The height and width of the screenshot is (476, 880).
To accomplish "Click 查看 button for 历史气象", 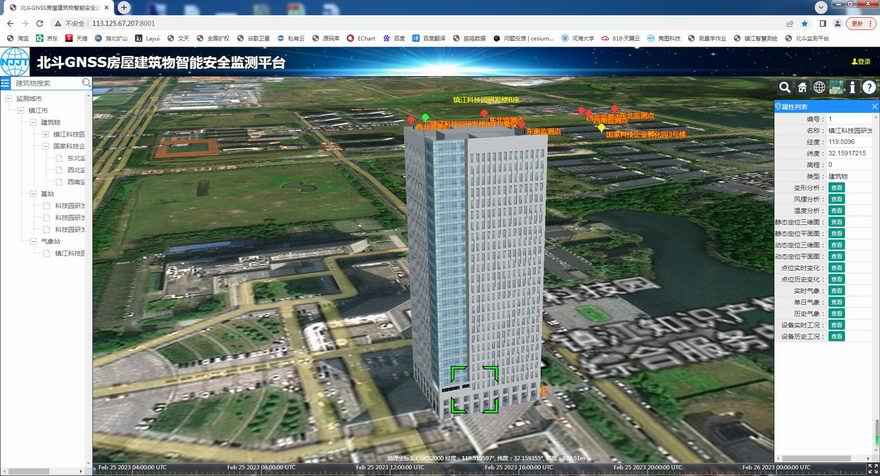I will tap(836, 314).
